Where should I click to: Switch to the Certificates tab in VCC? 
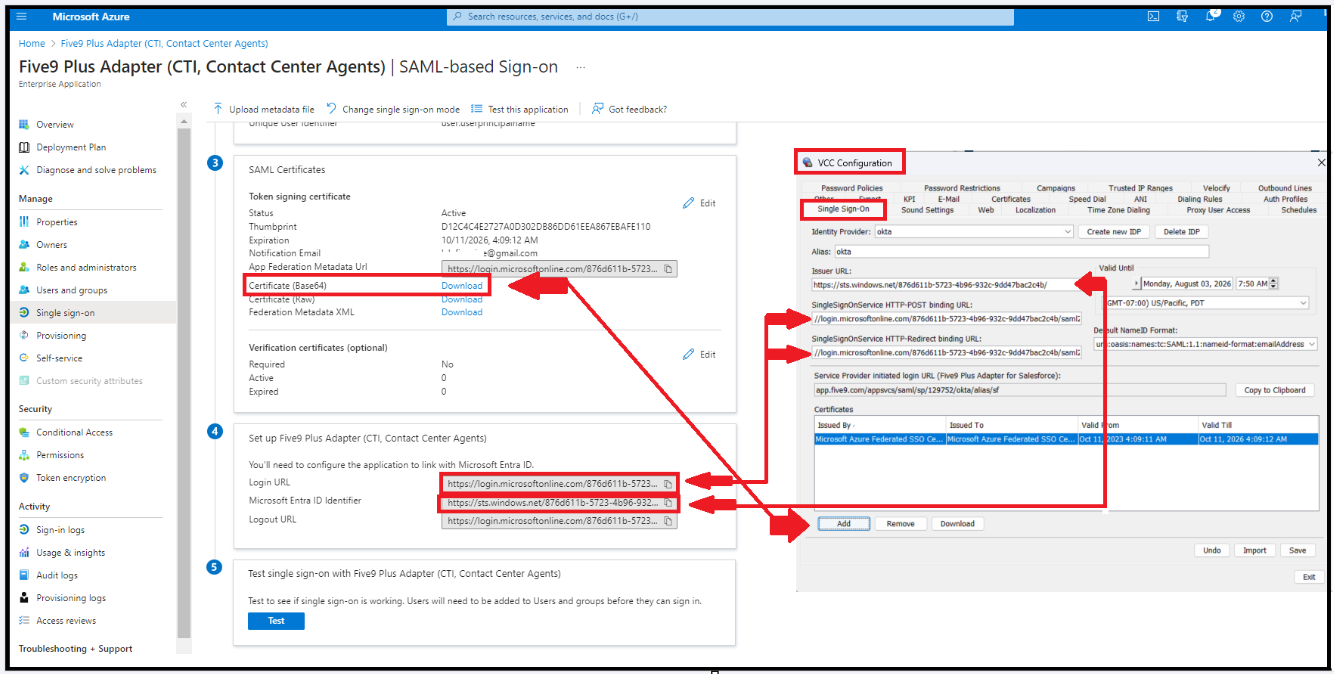(1011, 199)
